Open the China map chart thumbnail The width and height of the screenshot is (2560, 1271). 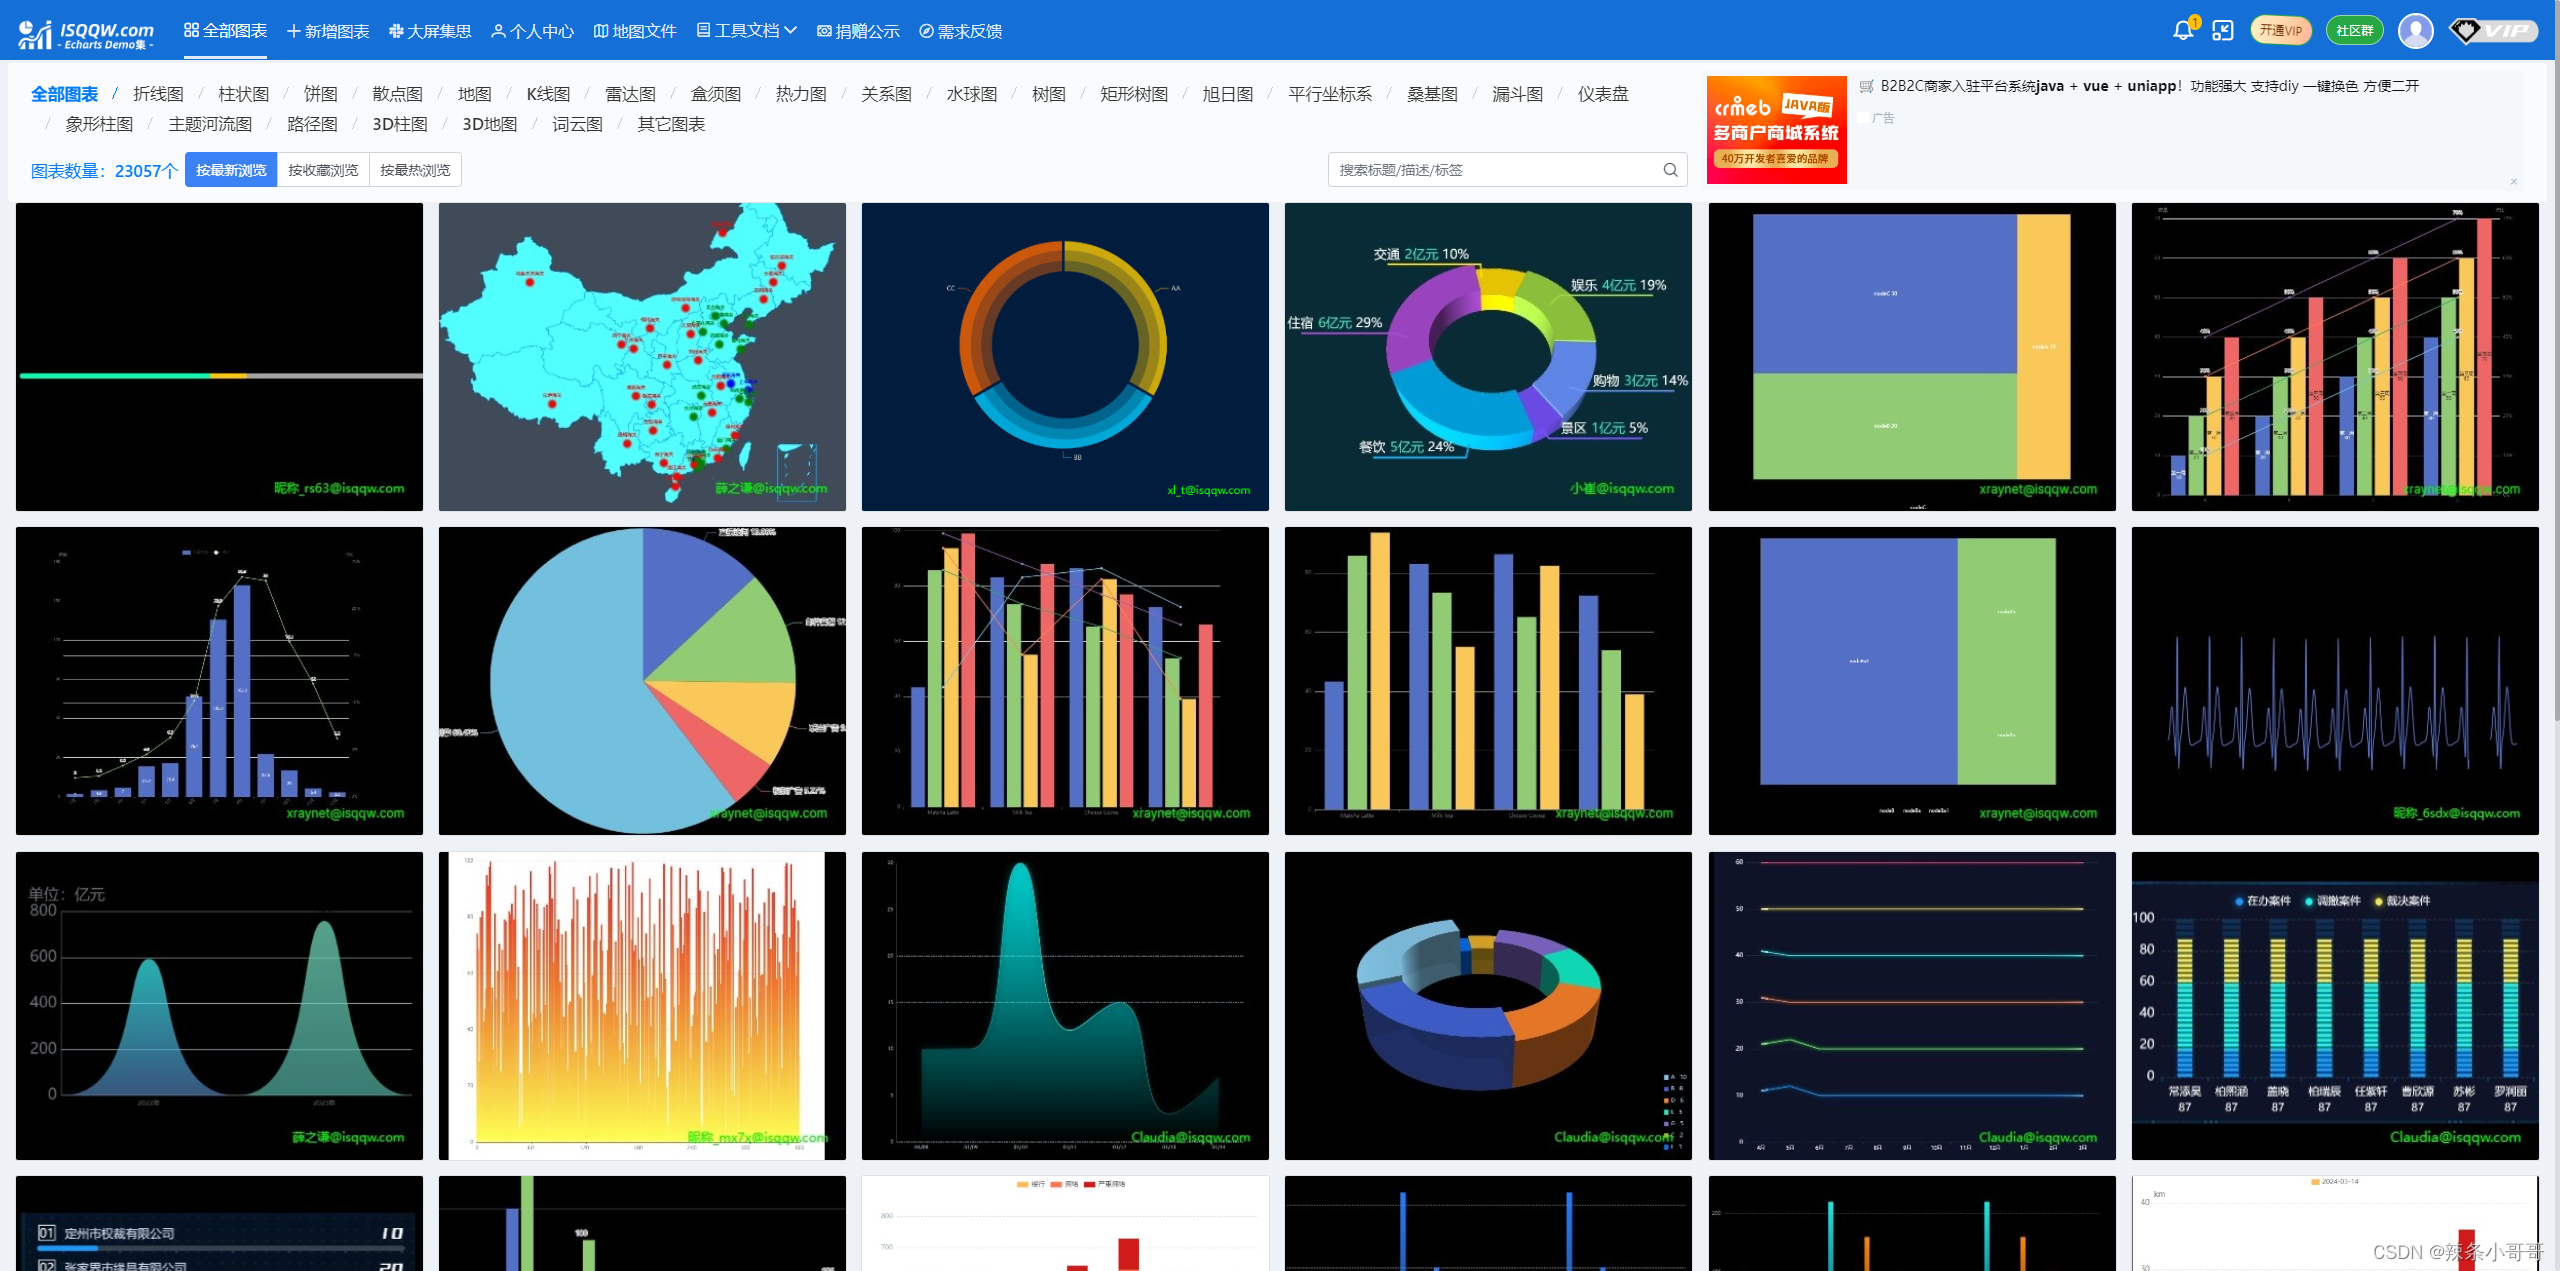click(642, 357)
